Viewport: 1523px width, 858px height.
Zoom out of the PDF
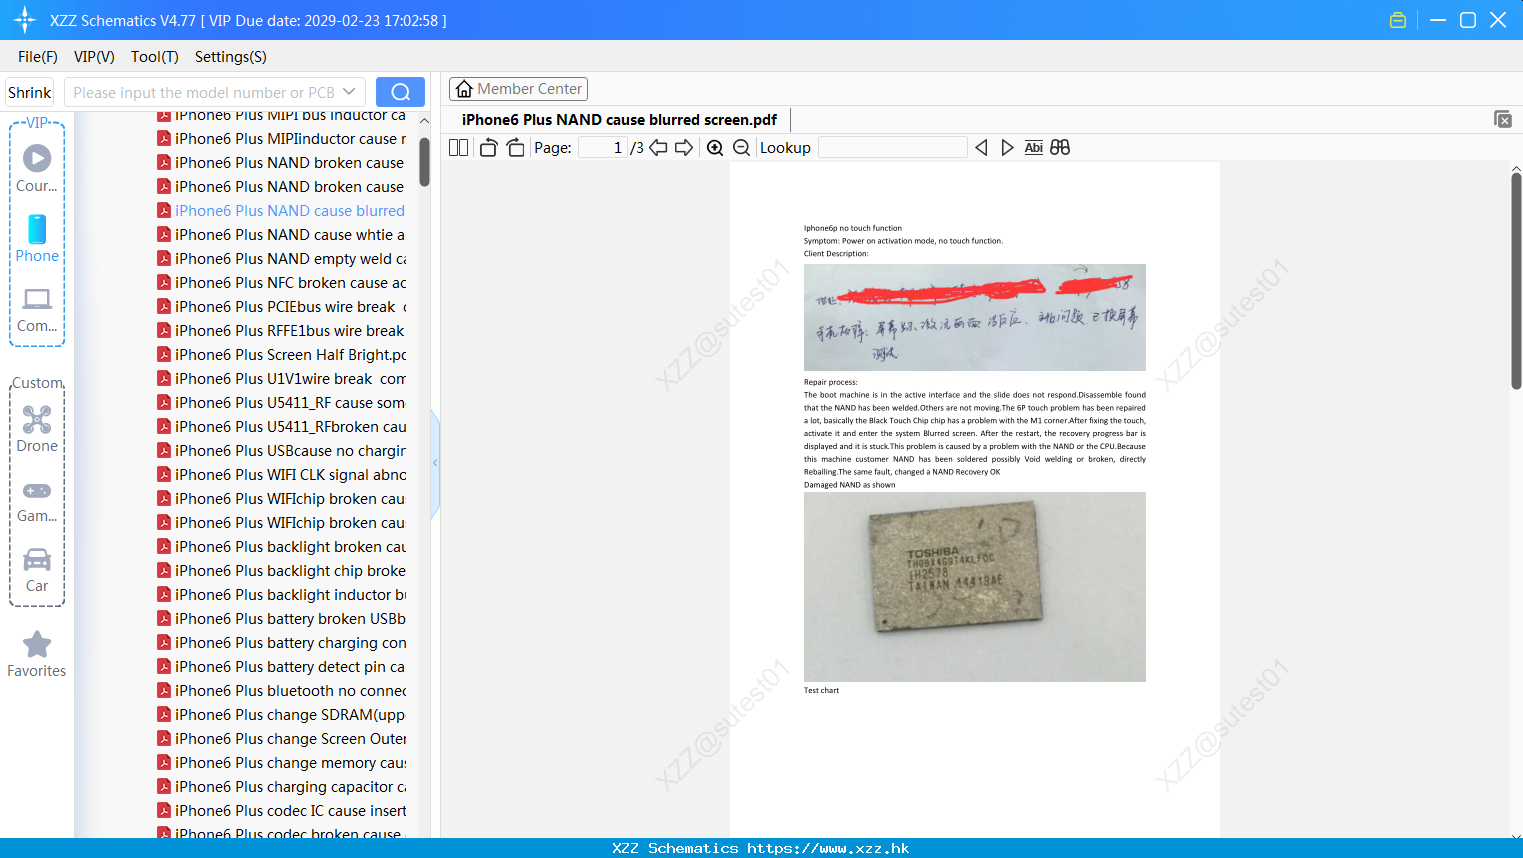(741, 148)
